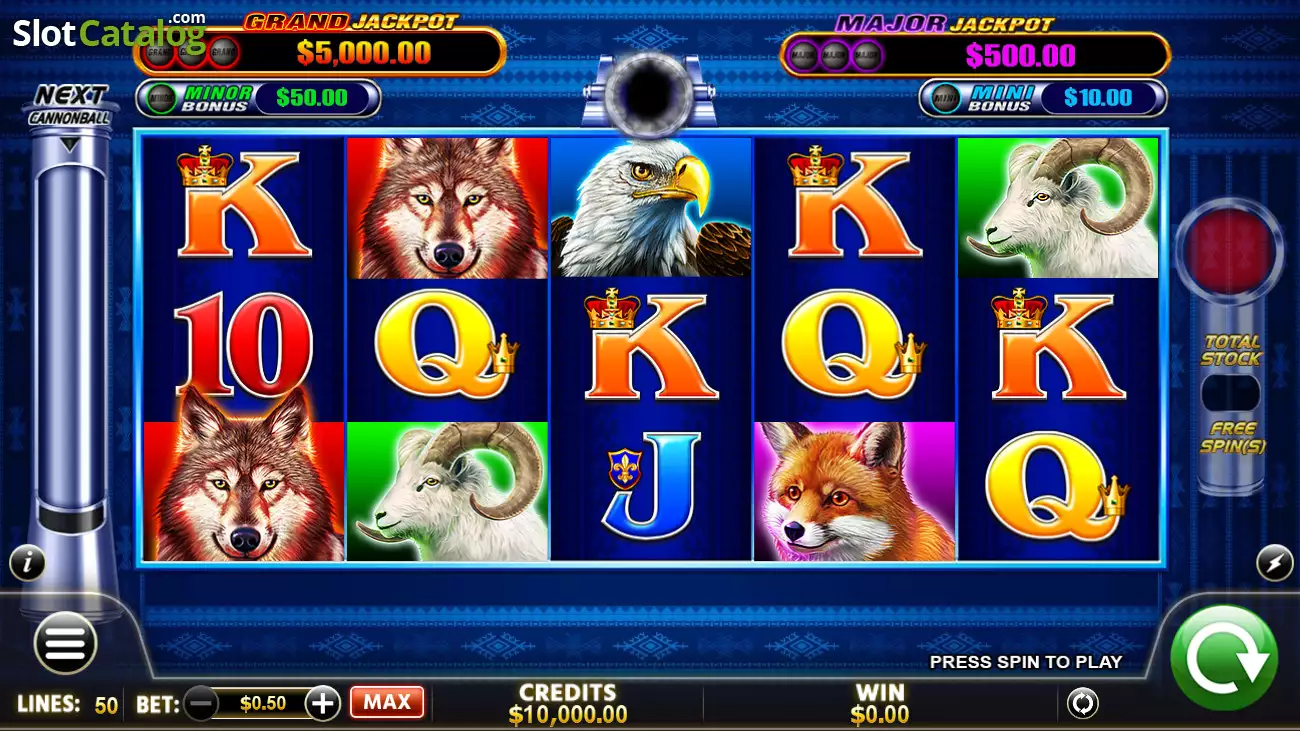
Task: Increase bet with the plus button
Action: (x=322, y=703)
